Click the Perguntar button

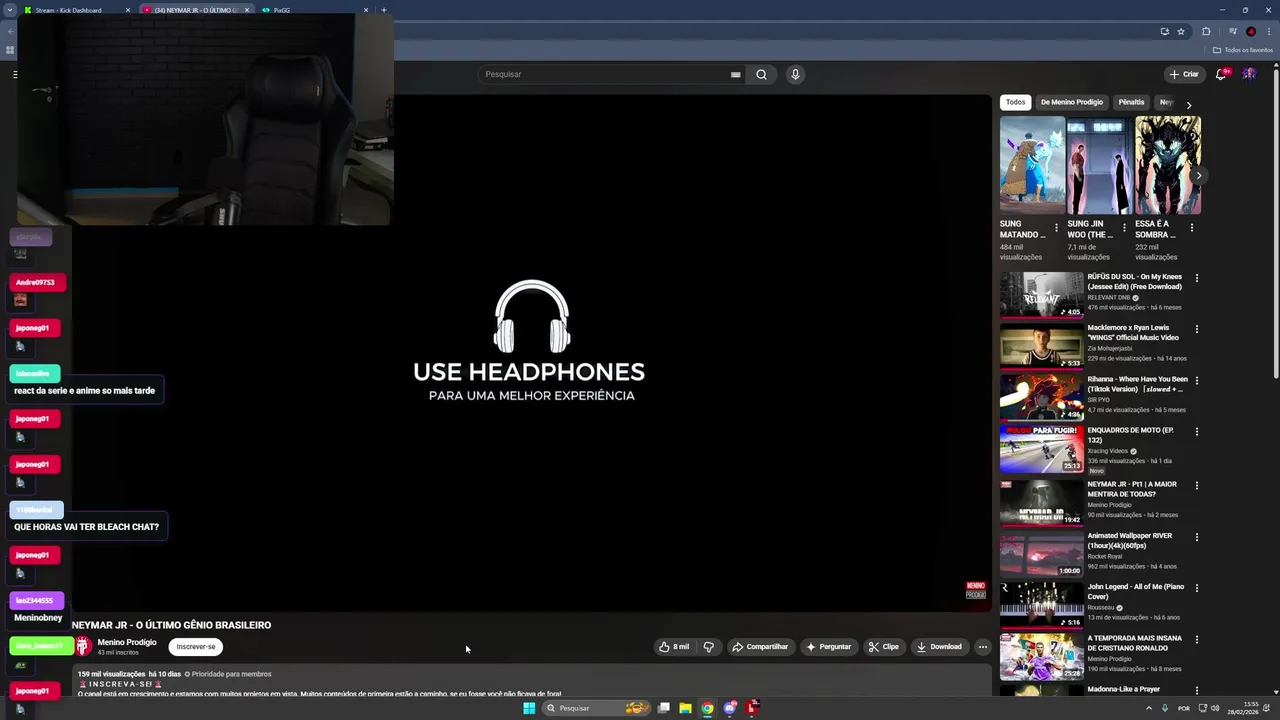[829, 647]
